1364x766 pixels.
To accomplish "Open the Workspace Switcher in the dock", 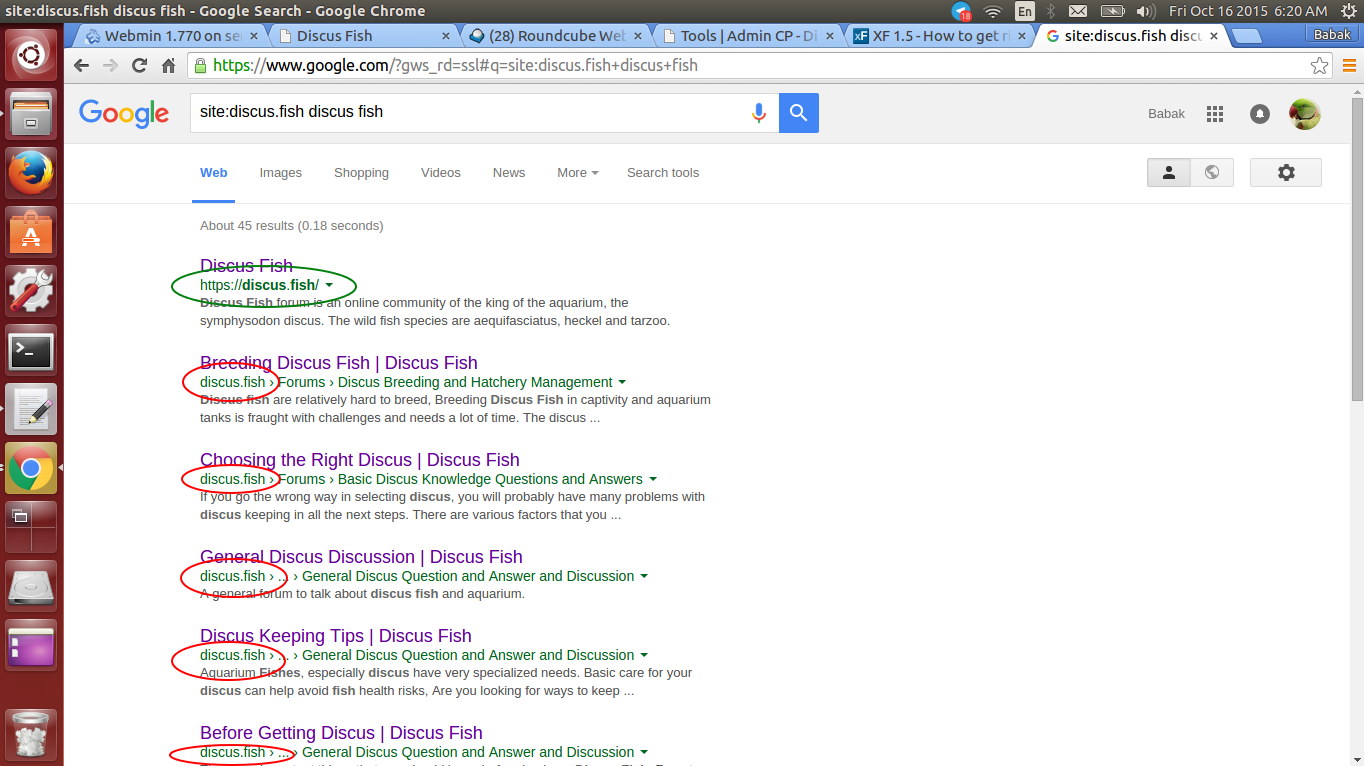I will [x=31, y=527].
